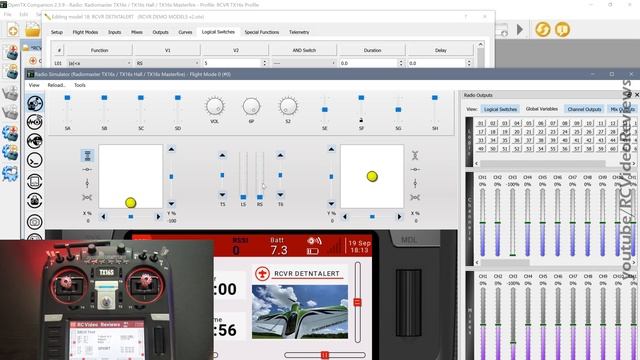
Task: Open the telemetry simulator globe icon in sidebar
Action: pyautogui.click(x=35, y=141)
